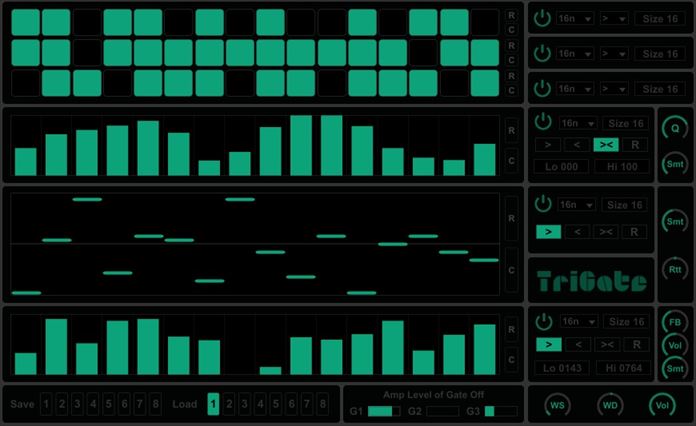Screen dimensions: 696x426
Task: Click the WS knob at bottom
Action: pyautogui.click(x=557, y=405)
